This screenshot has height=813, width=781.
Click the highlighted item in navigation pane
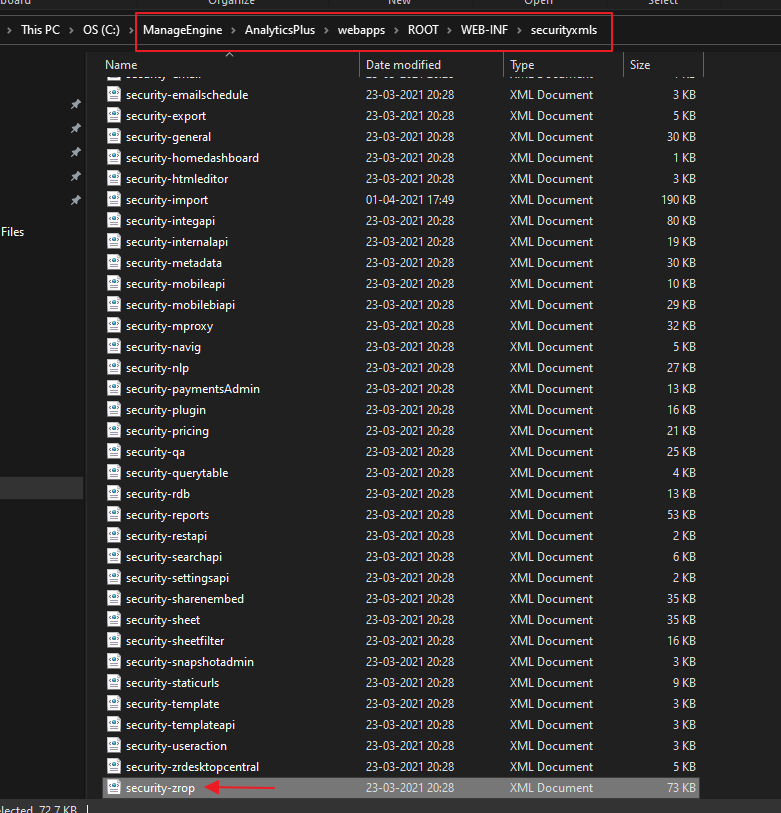[41, 488]
